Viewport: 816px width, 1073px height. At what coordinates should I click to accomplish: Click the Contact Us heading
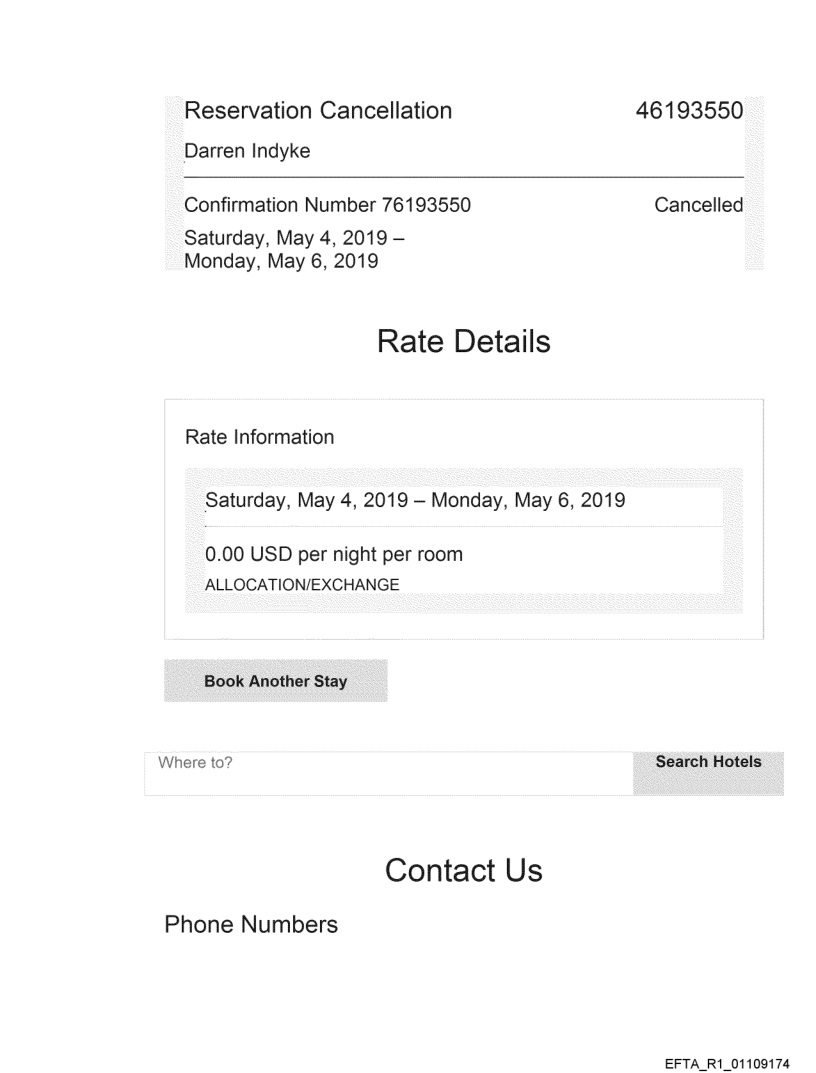point(463,870)
